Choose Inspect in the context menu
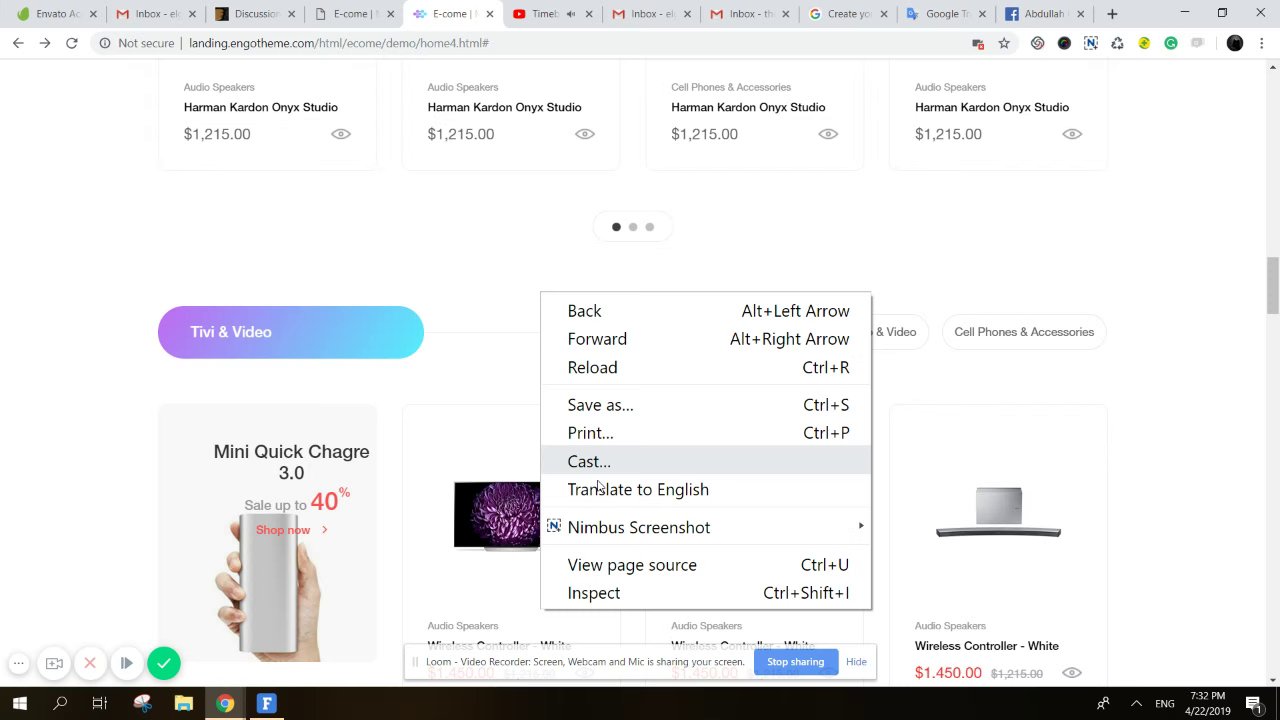1280x720 pixels. [706, 593]
